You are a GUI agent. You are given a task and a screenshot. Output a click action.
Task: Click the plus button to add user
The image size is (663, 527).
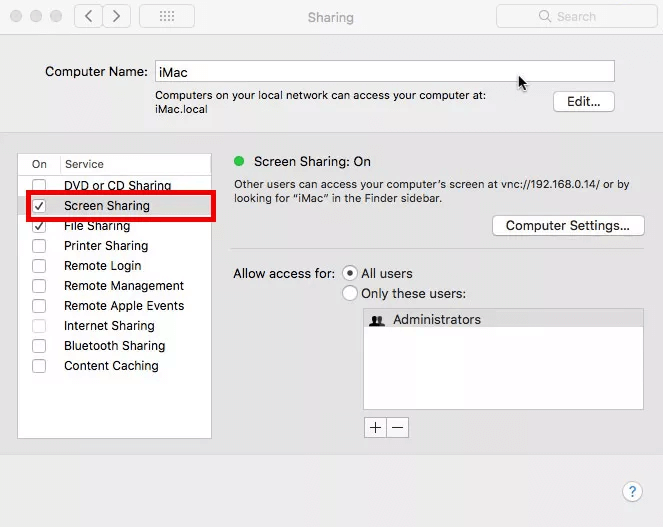click(375, 427)
